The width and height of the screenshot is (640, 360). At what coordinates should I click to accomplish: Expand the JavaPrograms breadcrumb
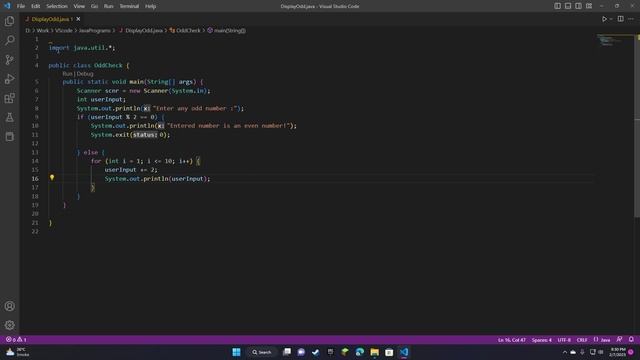coord(95,30)
